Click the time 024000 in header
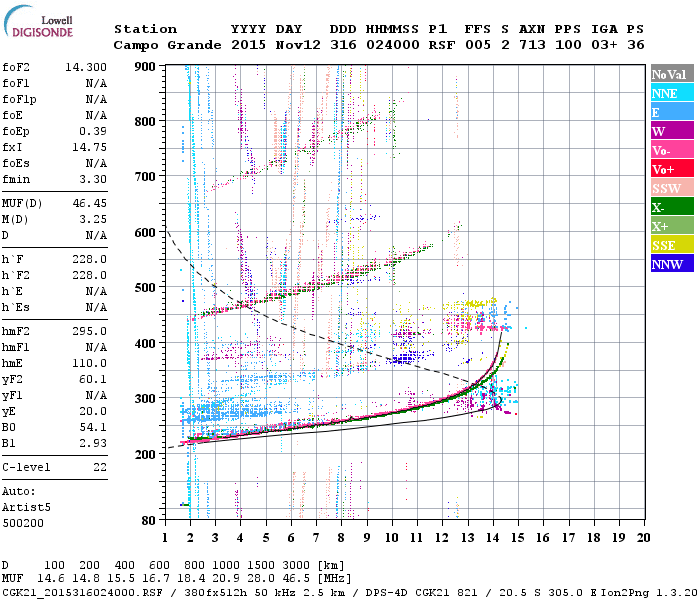 (392, 45)
